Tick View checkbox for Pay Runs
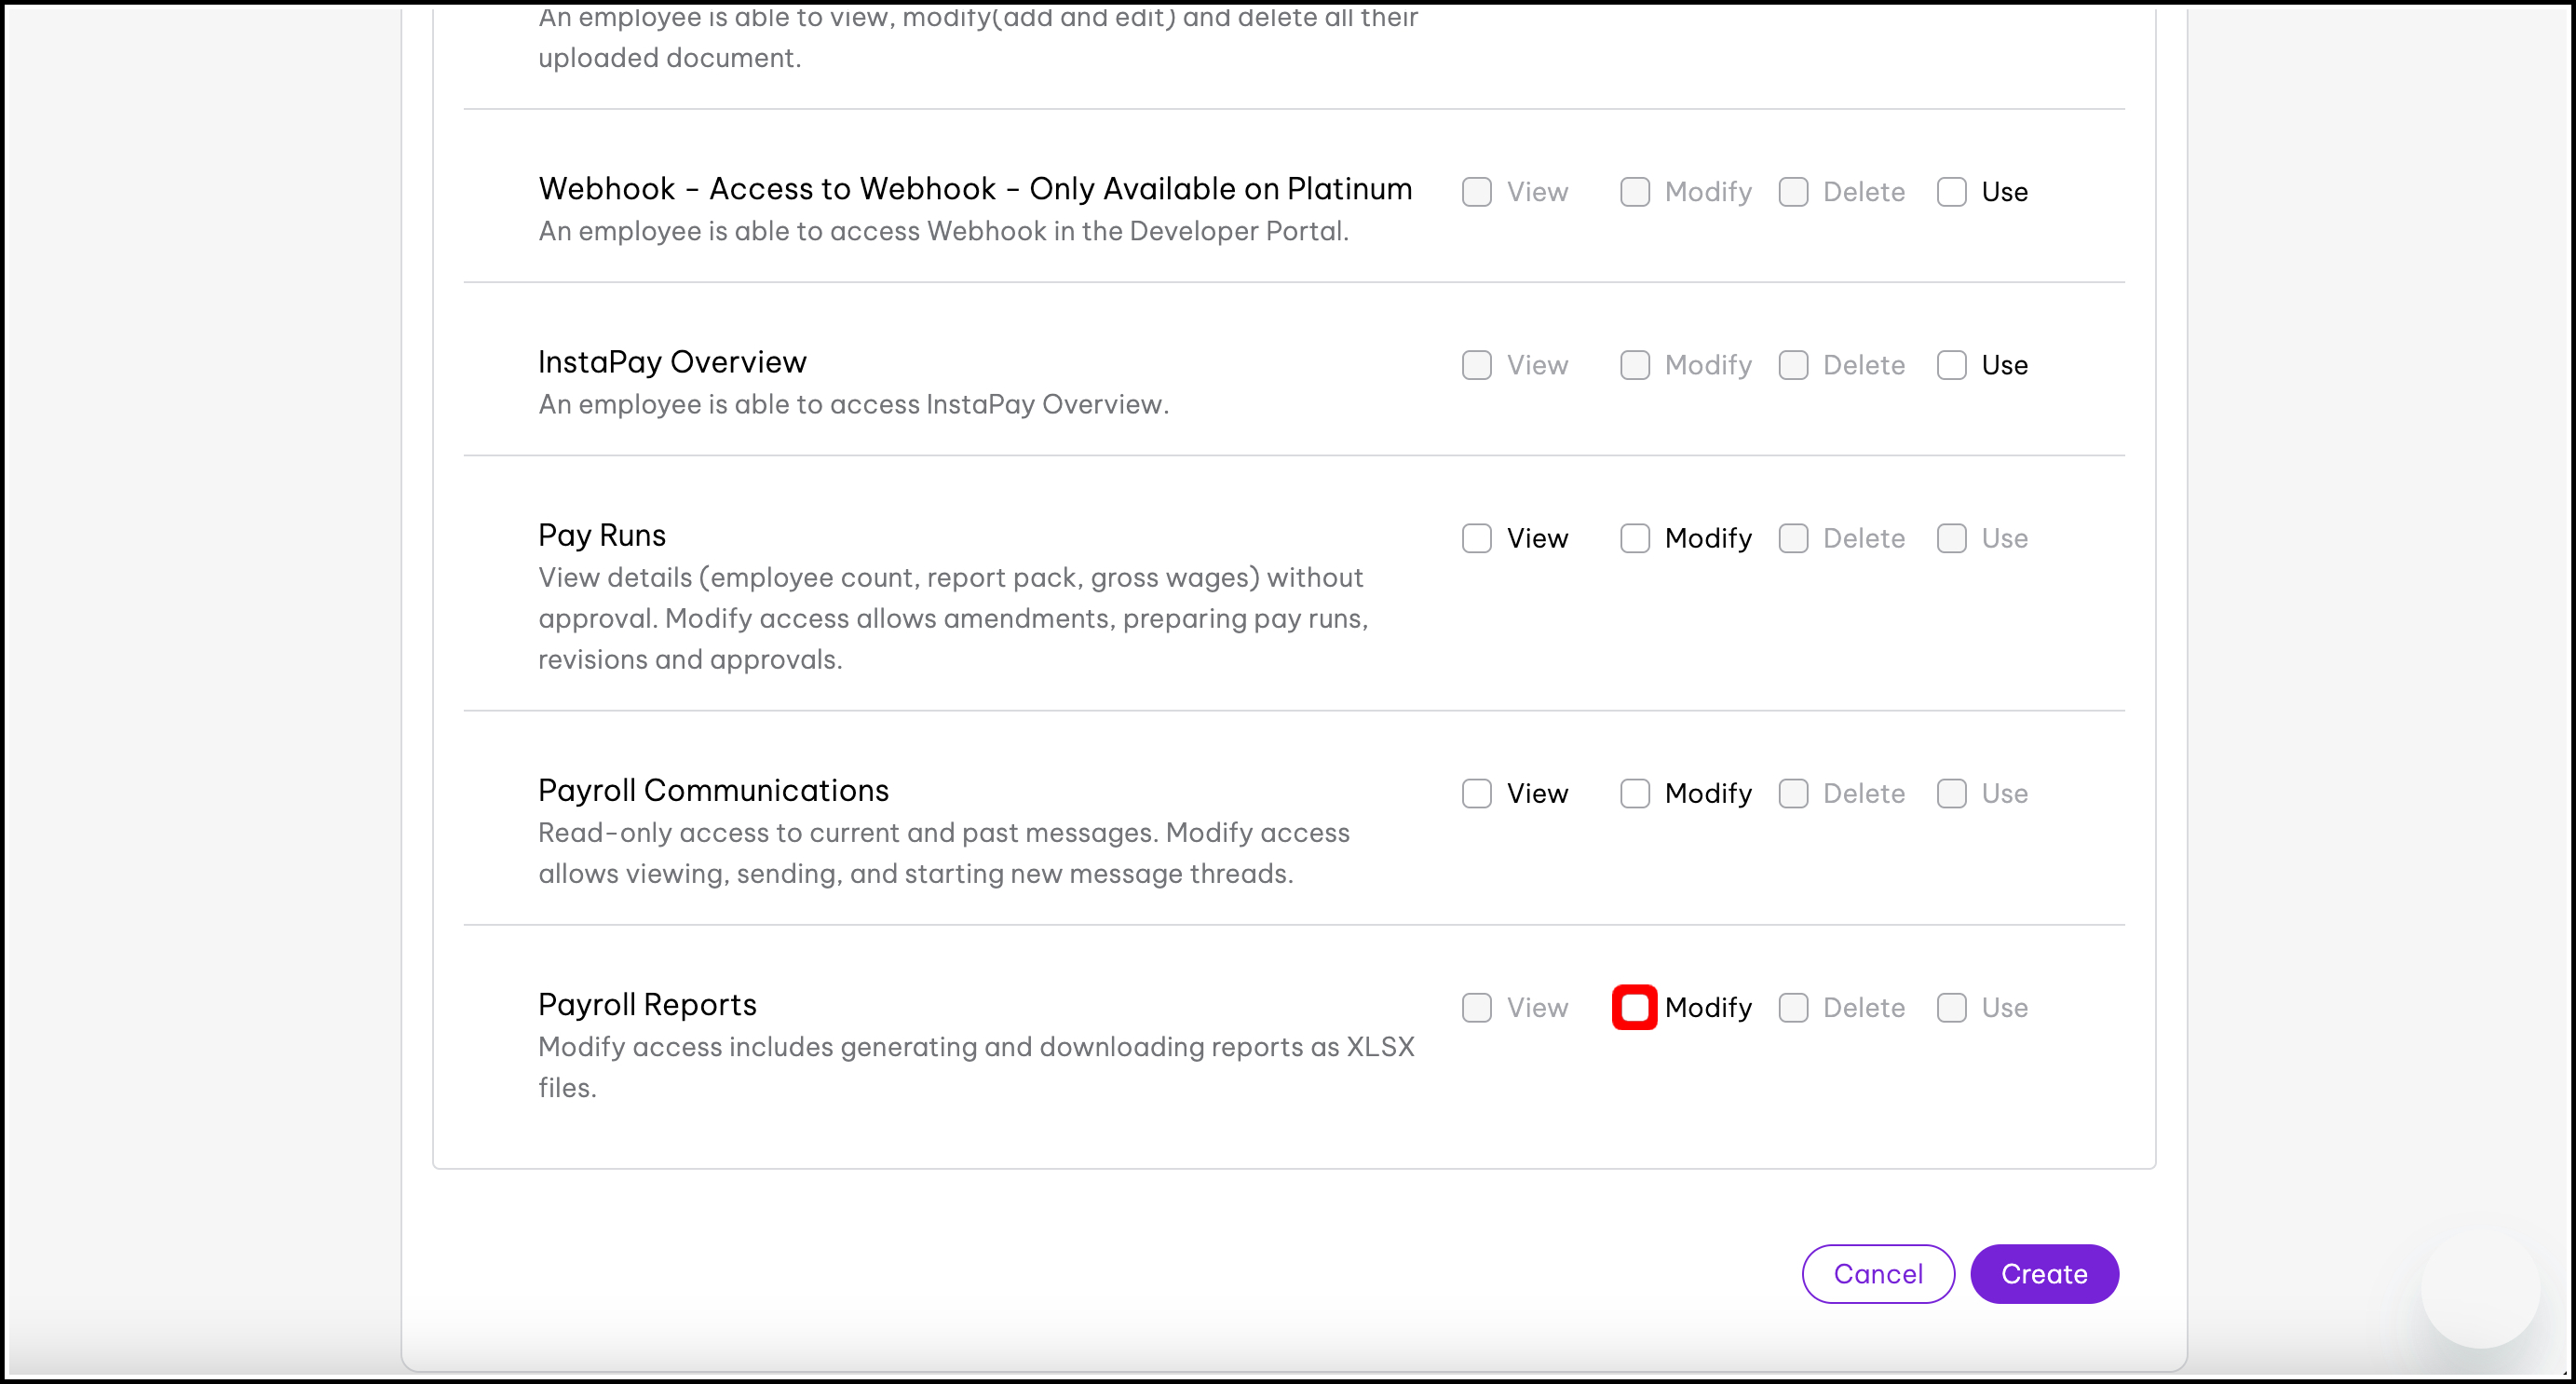 coord(1476,538)
